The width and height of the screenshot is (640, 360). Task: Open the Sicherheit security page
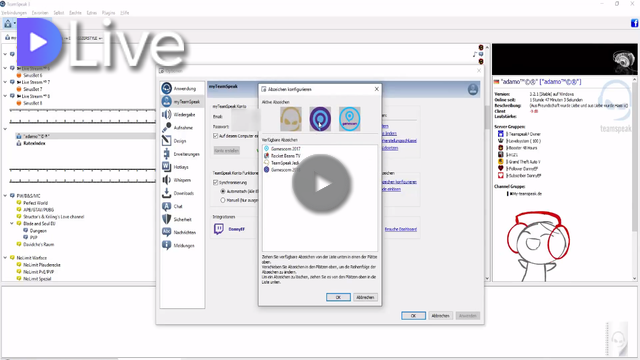point(178,219)
